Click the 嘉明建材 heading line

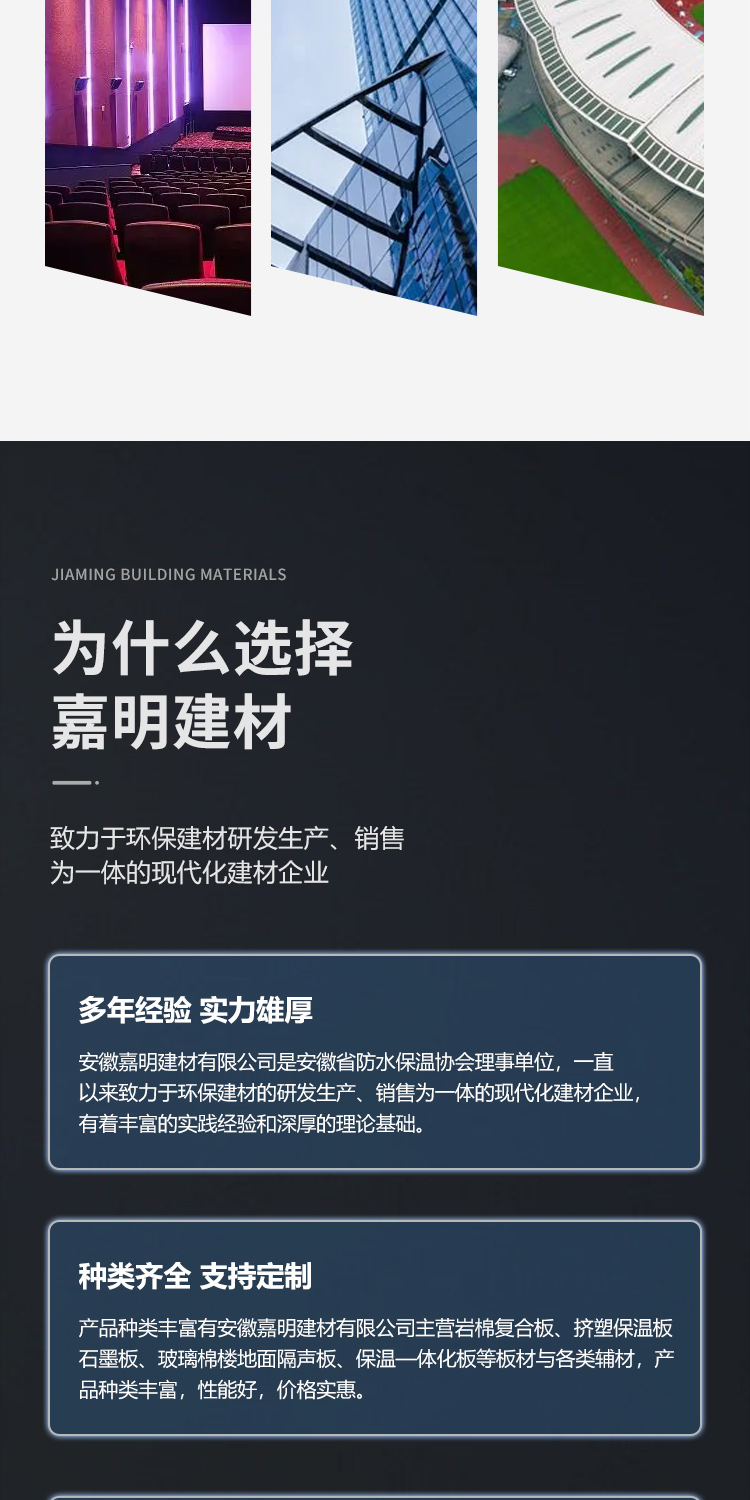[172, 722]
